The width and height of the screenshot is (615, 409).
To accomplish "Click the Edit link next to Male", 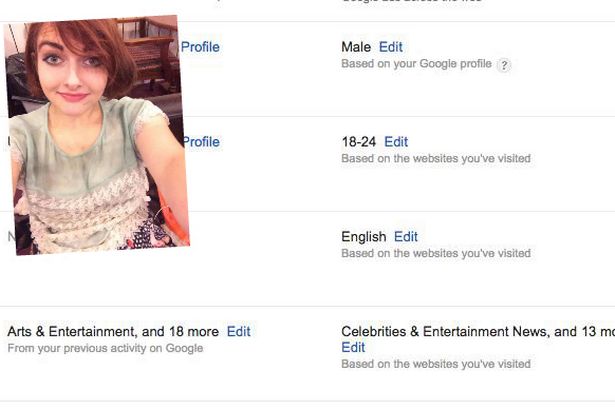I will 391,47.
